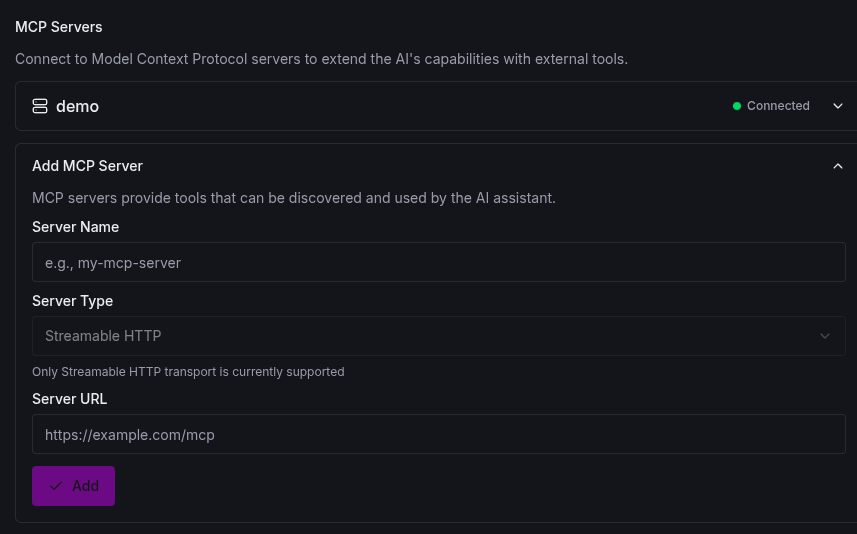Focus the Server Name input field

pos(438,263)
